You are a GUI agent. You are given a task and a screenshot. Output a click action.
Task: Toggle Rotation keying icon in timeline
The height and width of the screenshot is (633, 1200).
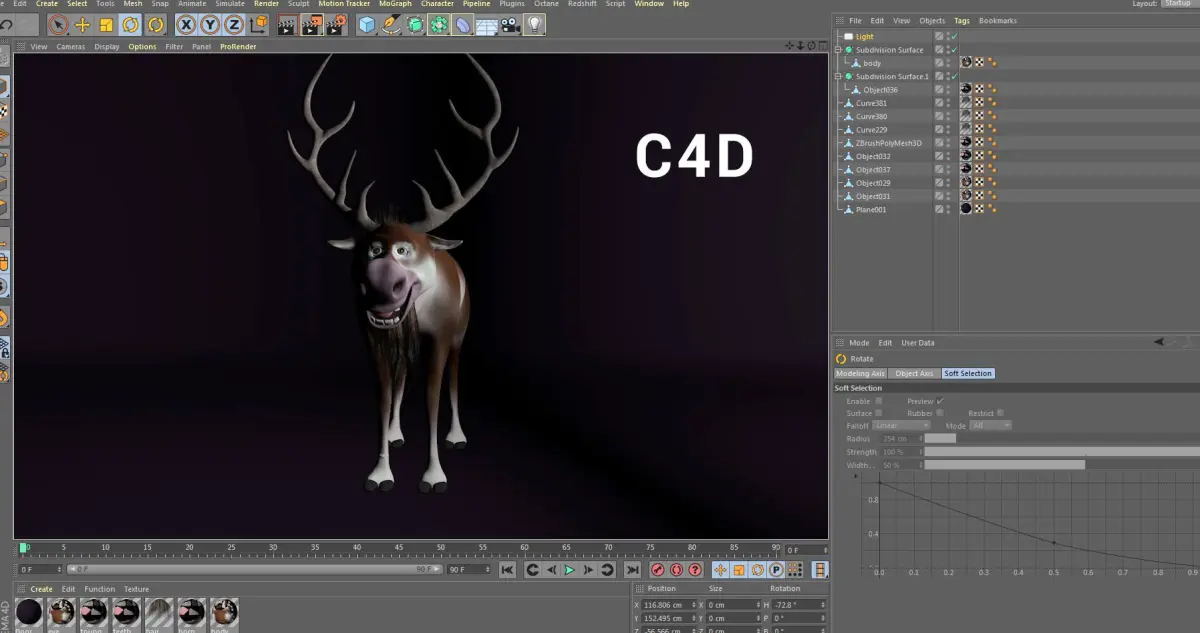757,570
